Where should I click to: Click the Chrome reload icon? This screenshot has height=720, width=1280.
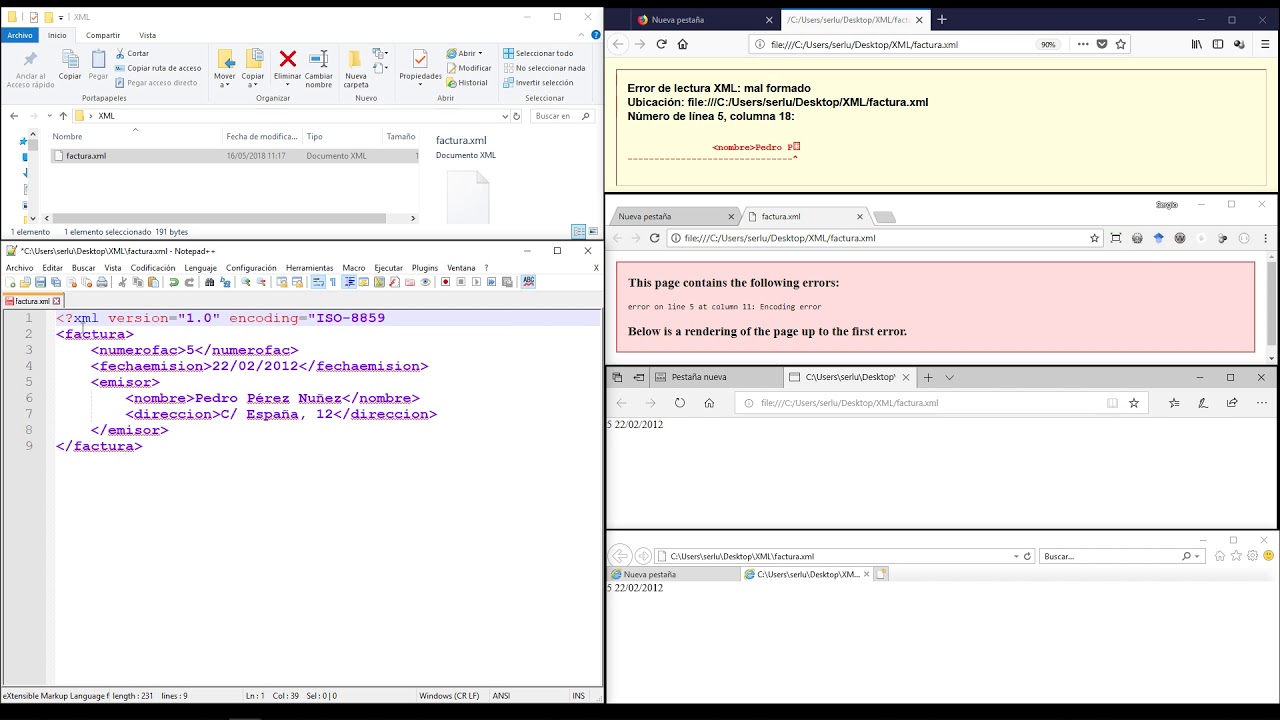[x=654, y=238]
